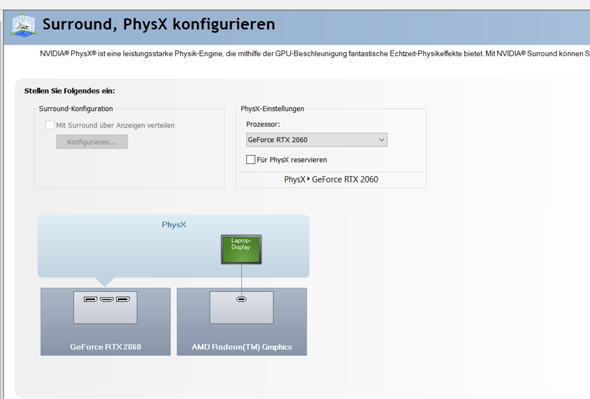The image size is (590, 399).
Task: Click the NVIDIA PhysX description paragraph
Action: [x=315, y=54]
